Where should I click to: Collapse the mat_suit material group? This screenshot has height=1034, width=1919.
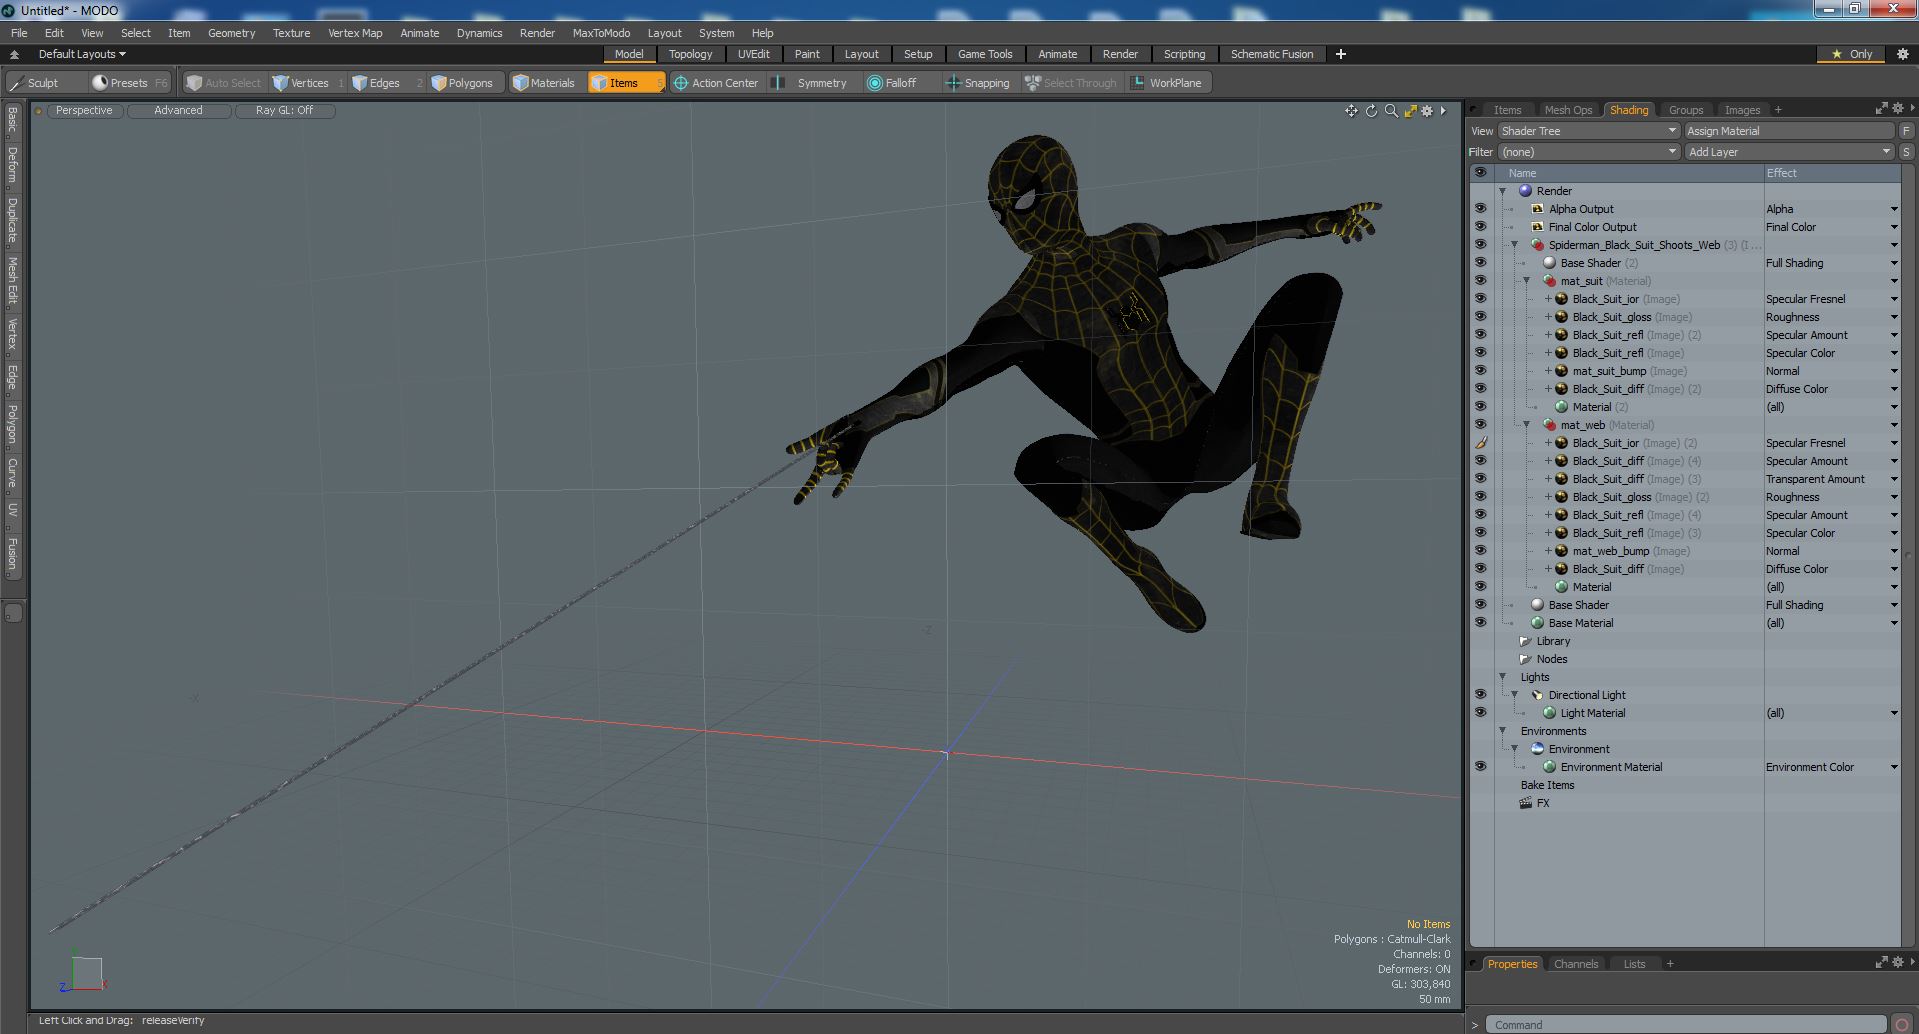[x=1526, y=281]
